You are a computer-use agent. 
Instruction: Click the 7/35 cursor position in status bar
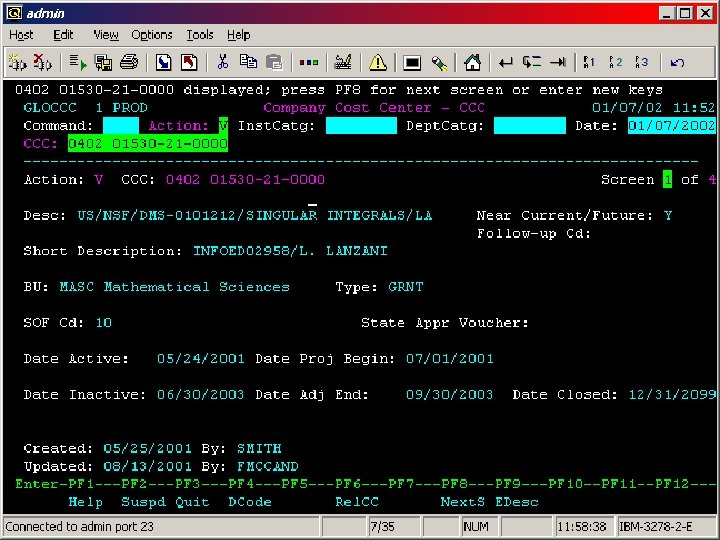tap(382, 527)
